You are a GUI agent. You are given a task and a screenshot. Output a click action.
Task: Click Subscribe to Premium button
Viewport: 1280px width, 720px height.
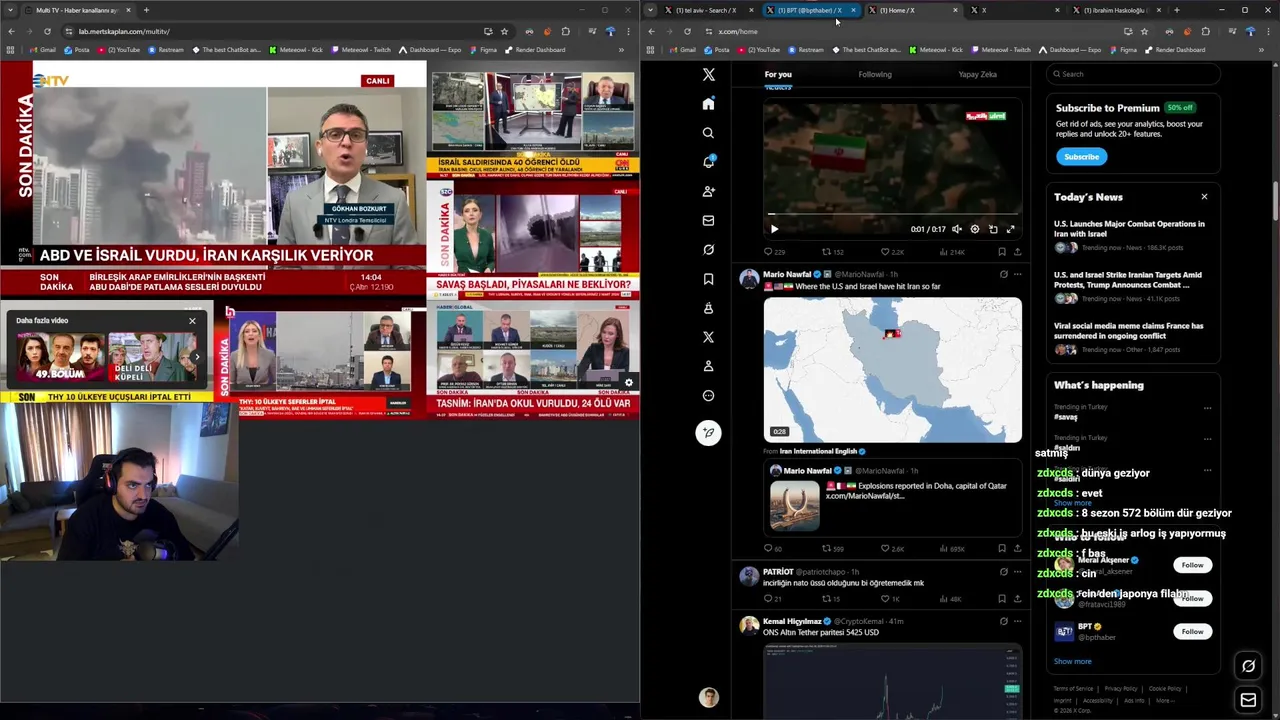[x=1081, y=157]
